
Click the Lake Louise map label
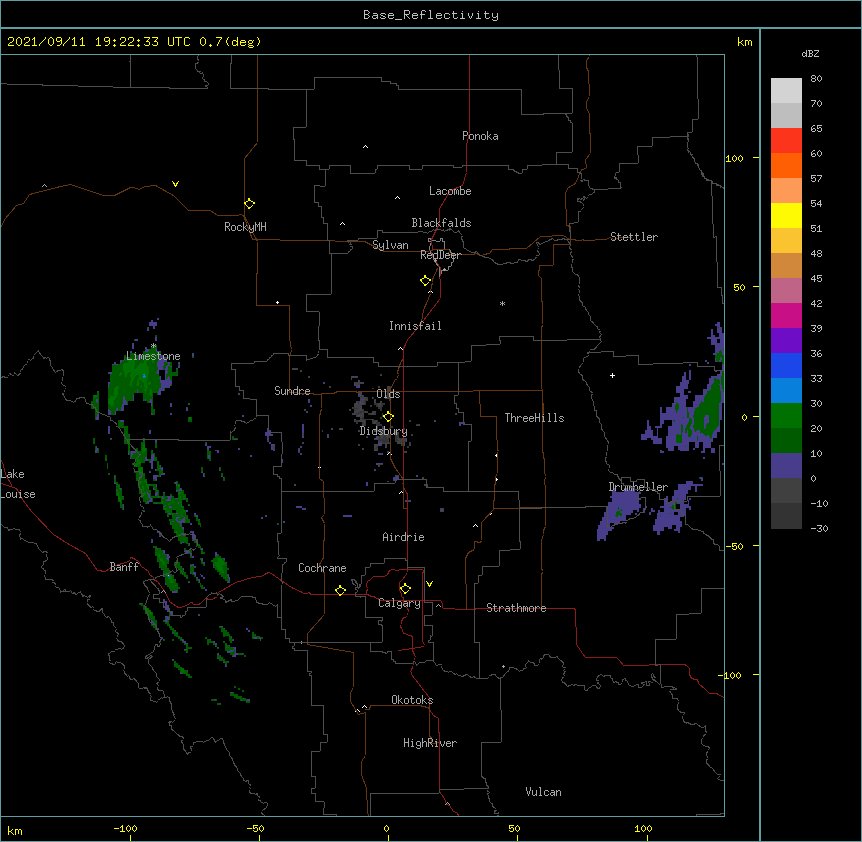18,484
